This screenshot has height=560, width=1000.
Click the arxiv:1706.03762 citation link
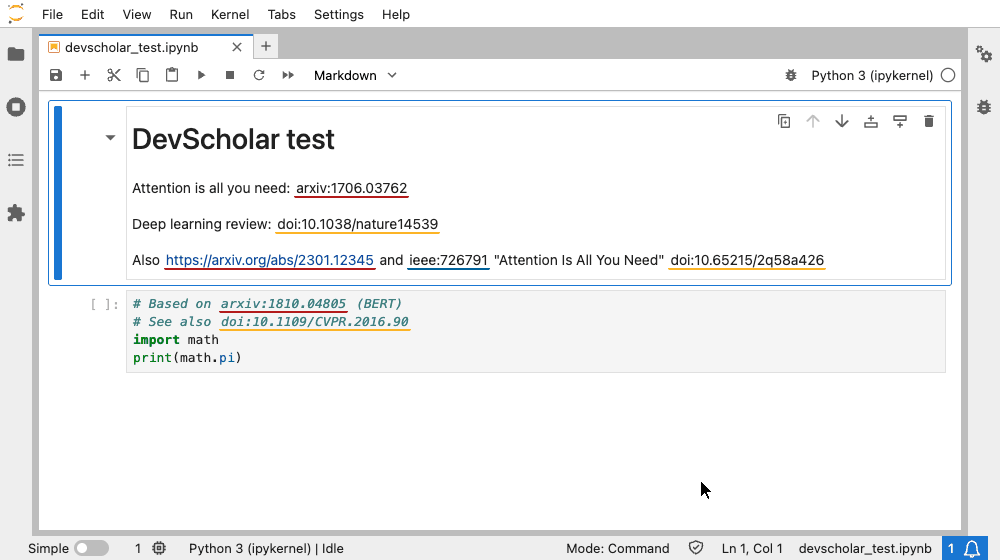pyautogui.click(x=351, y=188)
